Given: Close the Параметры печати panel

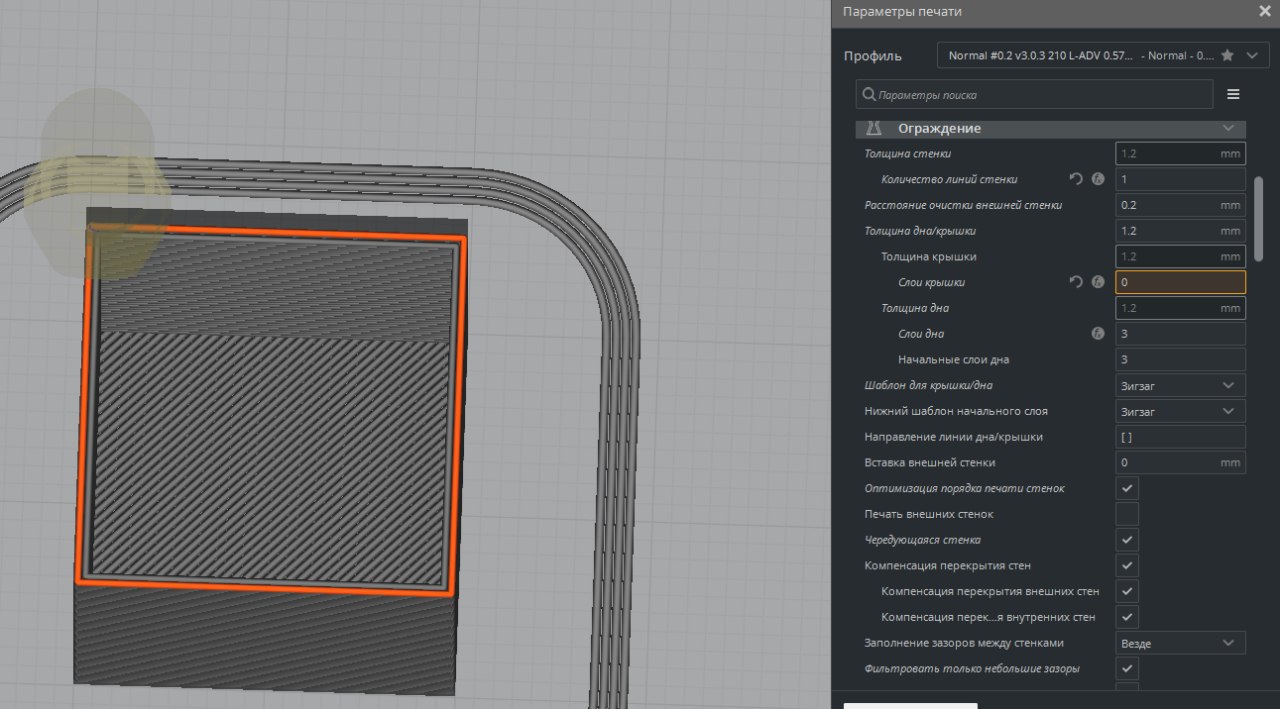Looking at the screenshot, I should click(x=1264, y=12).
